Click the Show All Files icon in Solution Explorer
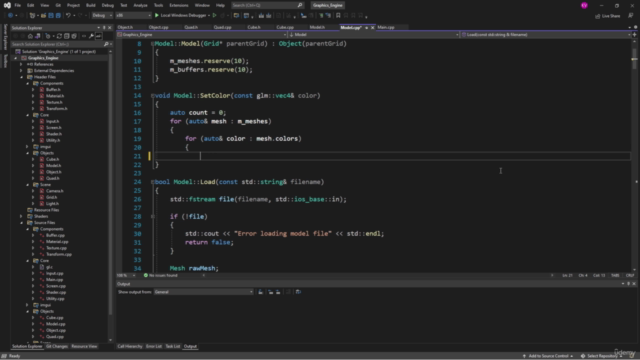640x360 pixels. pyautogui.click(x=74, y=36)
